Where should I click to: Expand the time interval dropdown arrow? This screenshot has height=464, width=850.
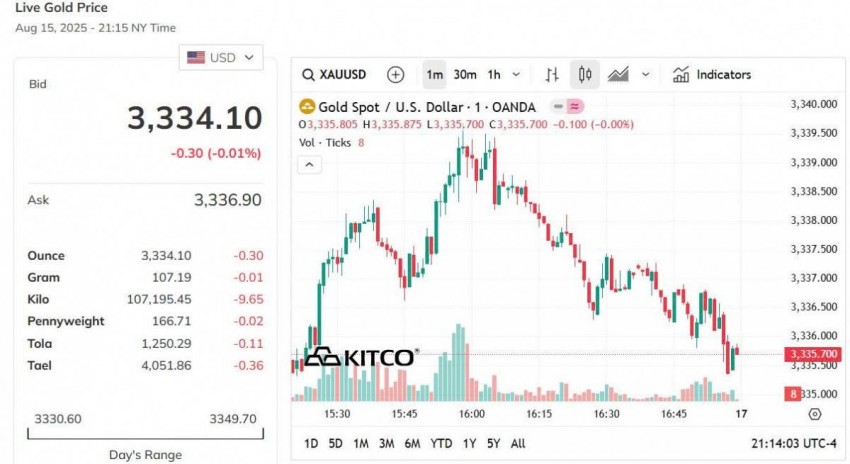(516, 74)
